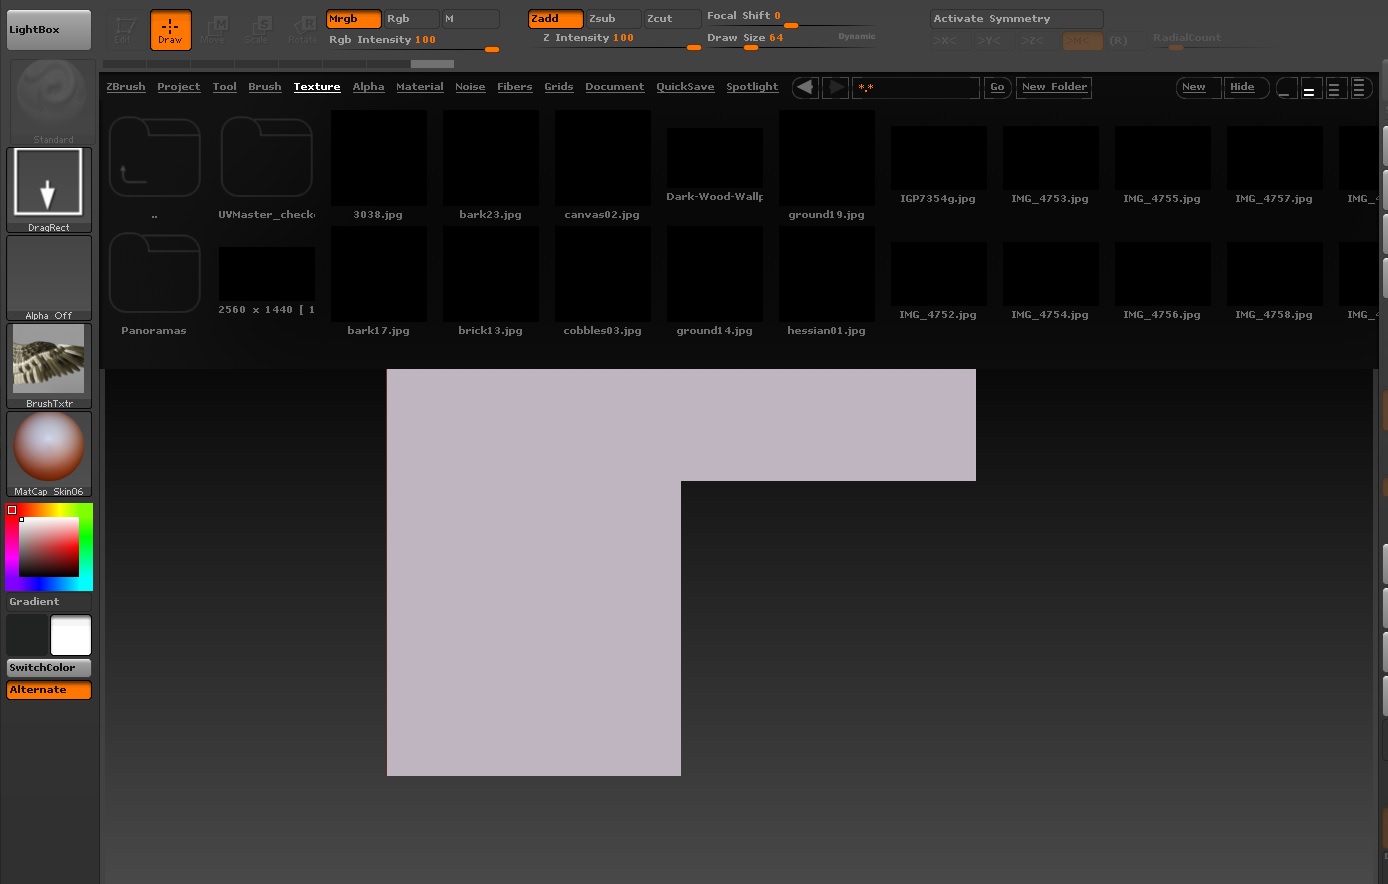
Task: Click the Standard brush thumbnail
Action: tap(48, 96)
